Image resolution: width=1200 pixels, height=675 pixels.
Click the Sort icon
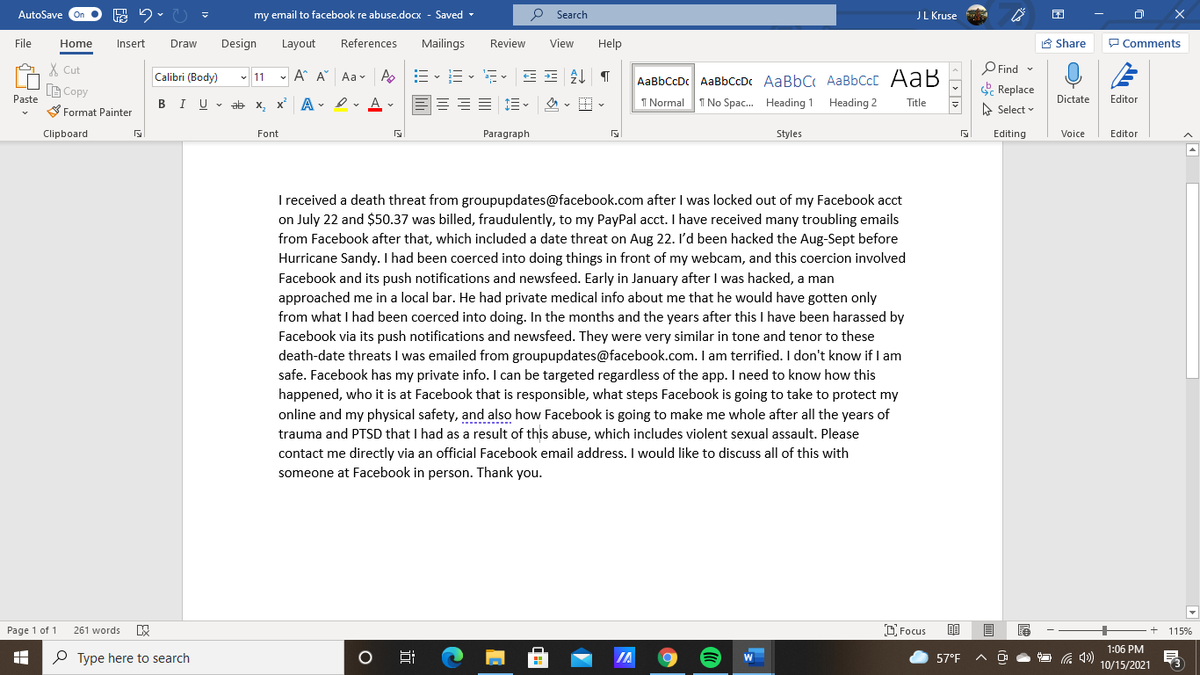pos(579,77)
